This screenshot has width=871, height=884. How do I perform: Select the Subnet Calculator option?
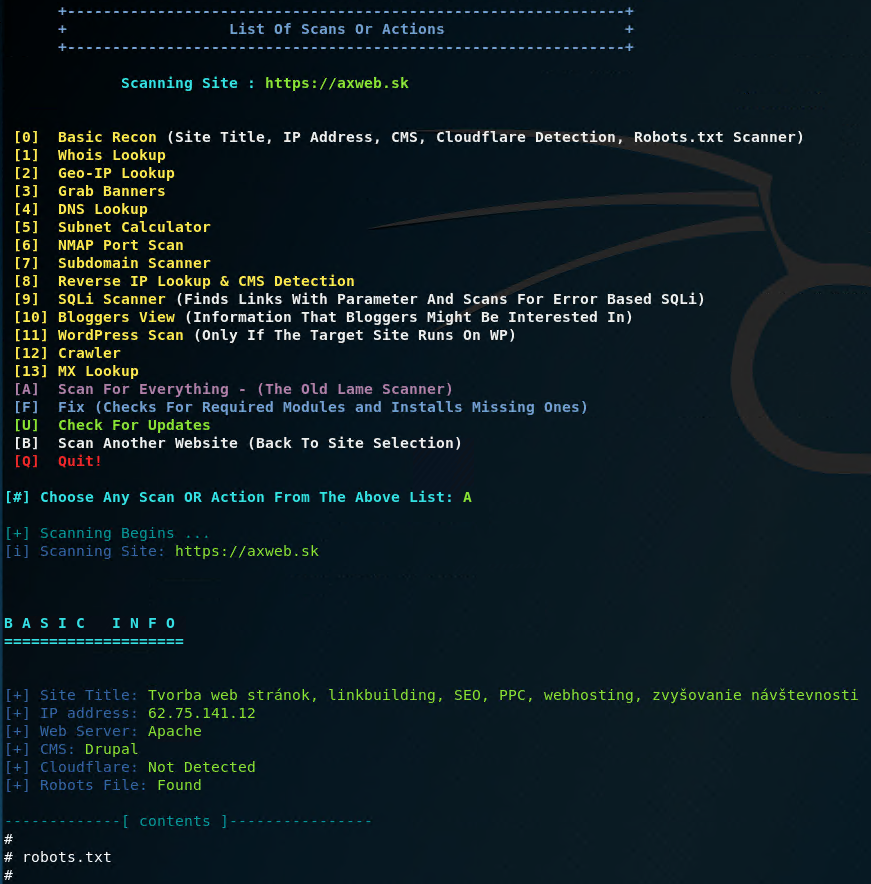click(x=134, y=227)
